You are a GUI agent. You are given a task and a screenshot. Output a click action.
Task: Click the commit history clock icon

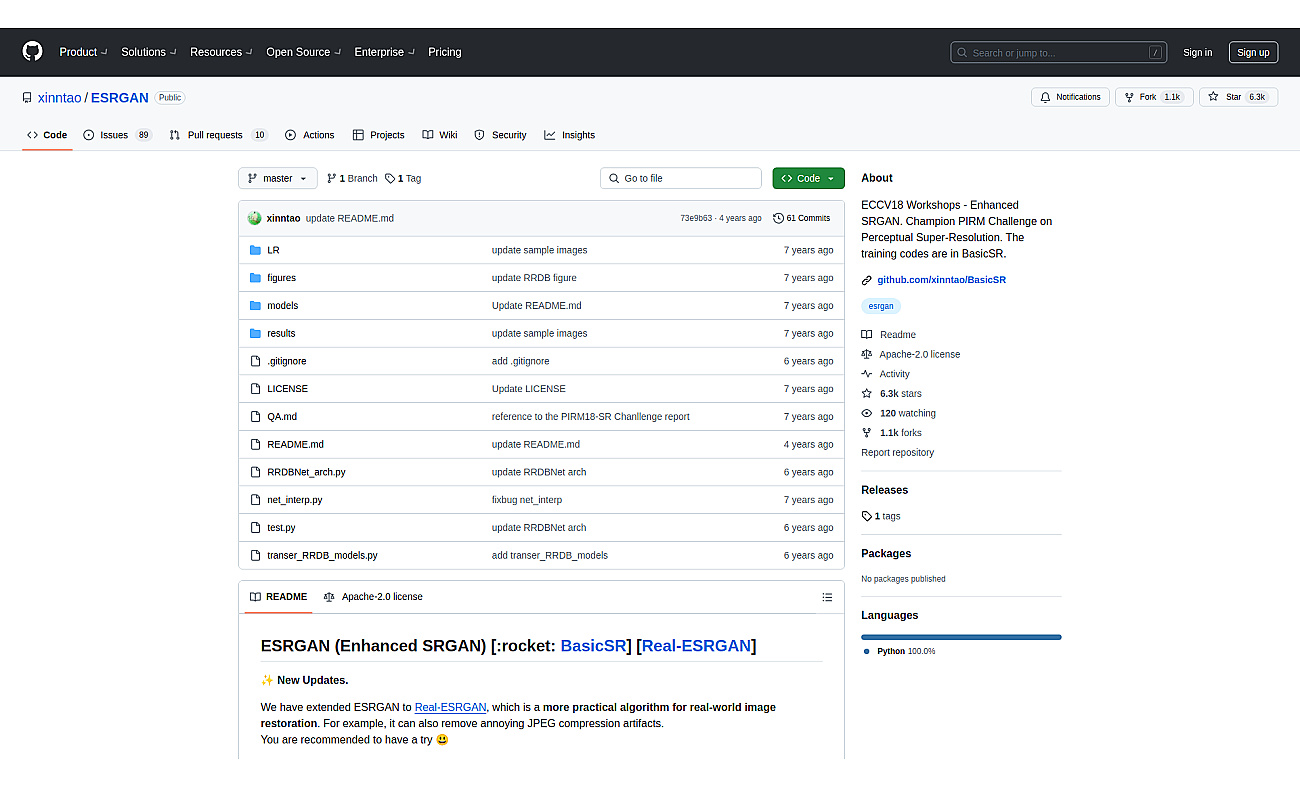coord(778,218)
